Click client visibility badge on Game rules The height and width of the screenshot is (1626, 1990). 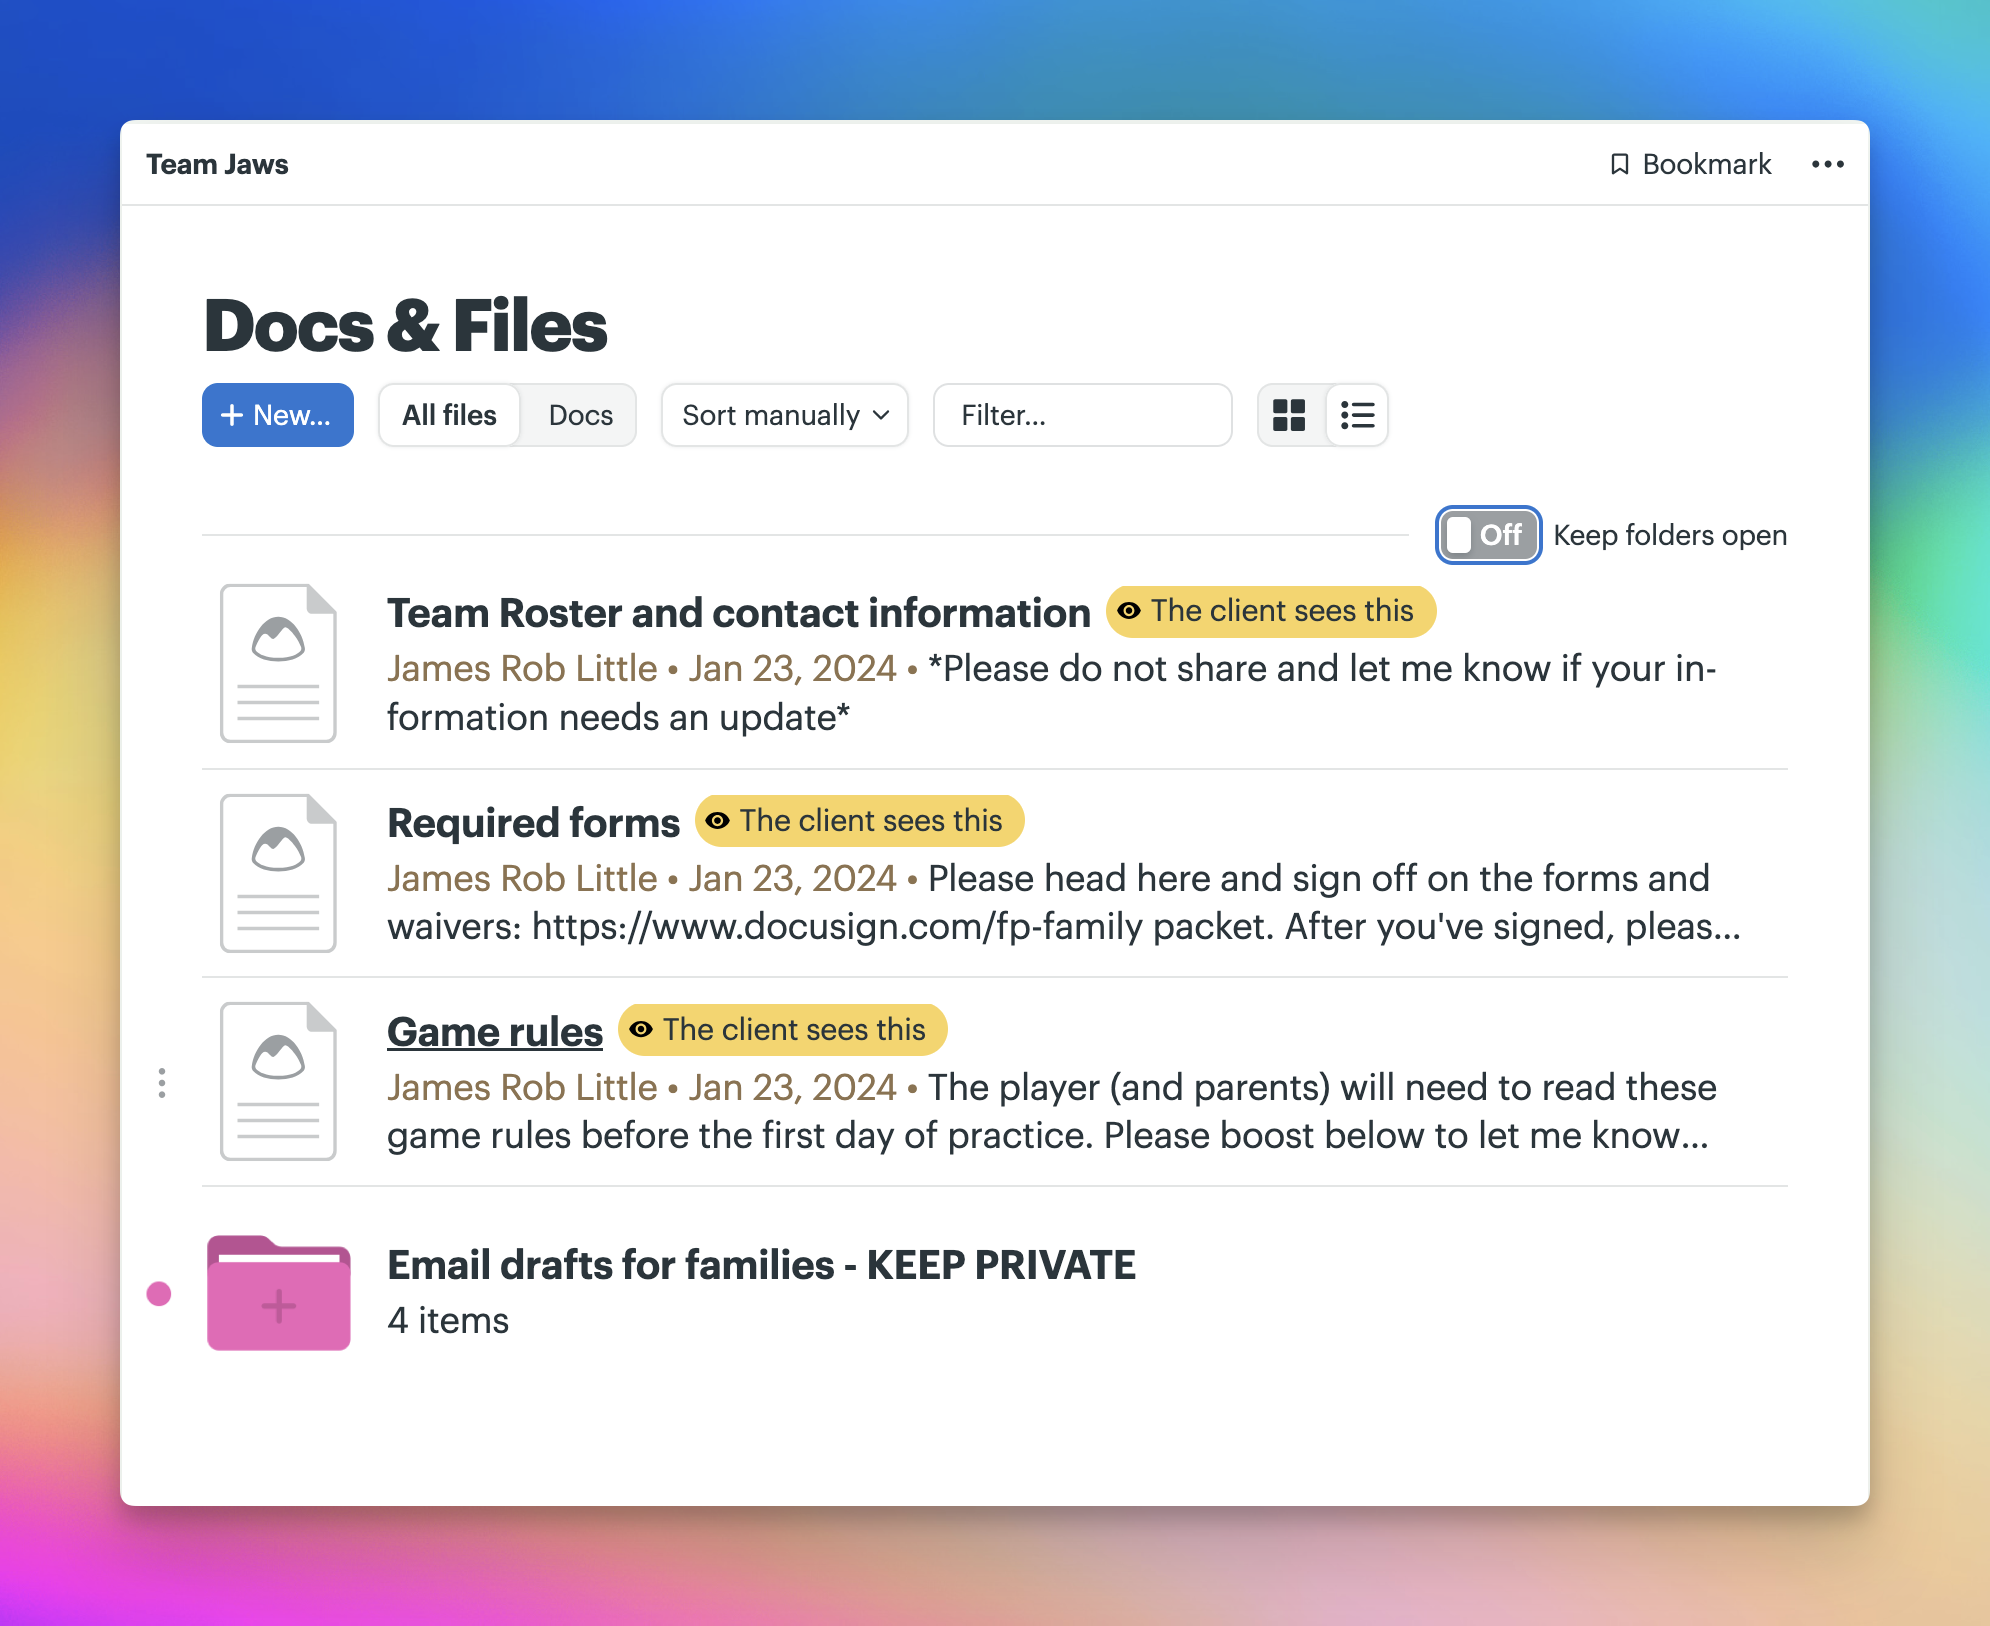782,1030
